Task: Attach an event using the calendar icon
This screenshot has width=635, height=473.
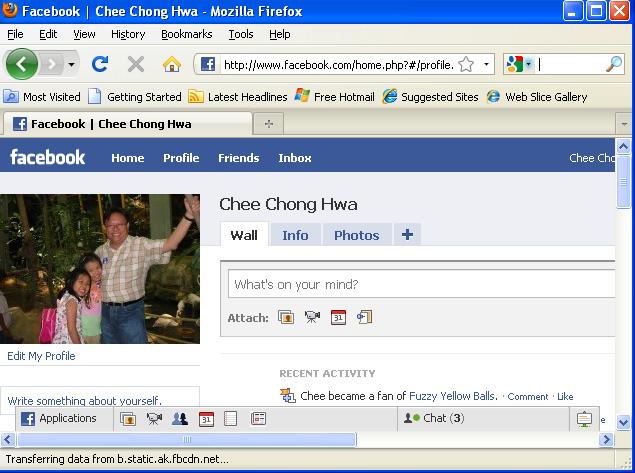Action: coord(338,317)
